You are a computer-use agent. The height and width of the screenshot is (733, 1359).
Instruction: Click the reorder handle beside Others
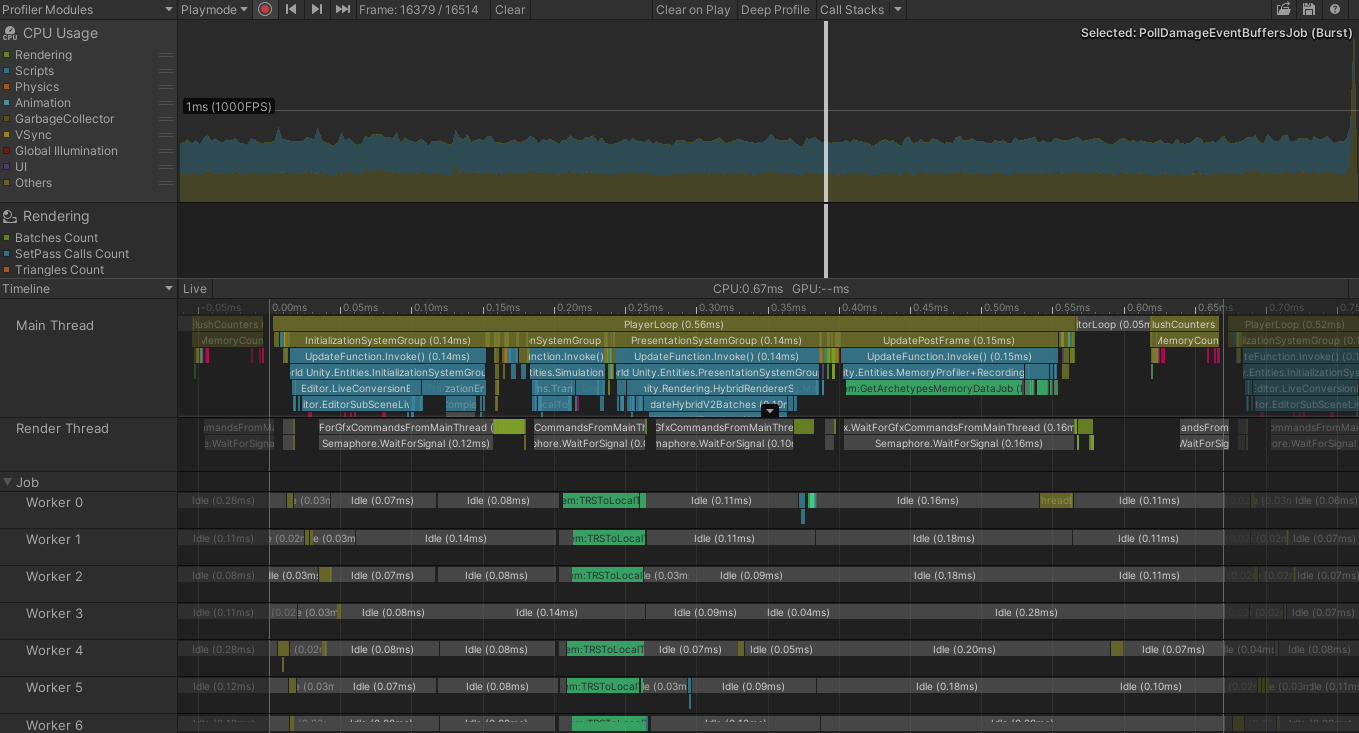166,183
